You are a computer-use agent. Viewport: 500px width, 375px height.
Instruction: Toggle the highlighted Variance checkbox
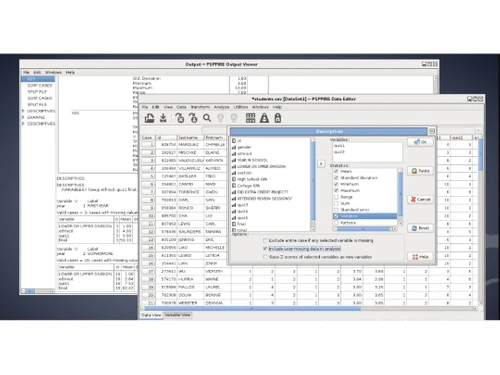click(336, 216)
